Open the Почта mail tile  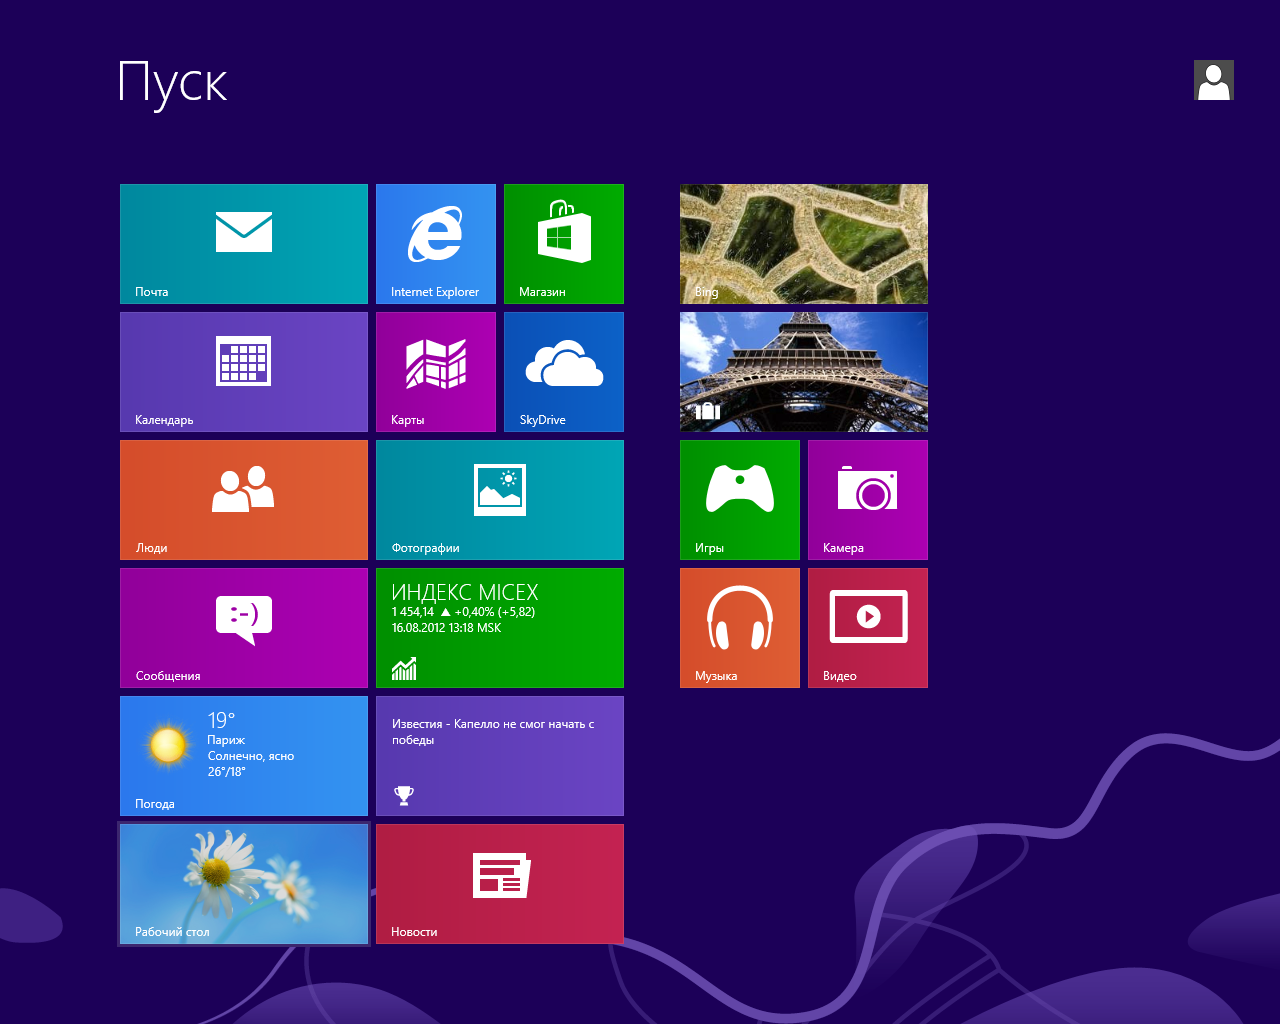point(244,244)
